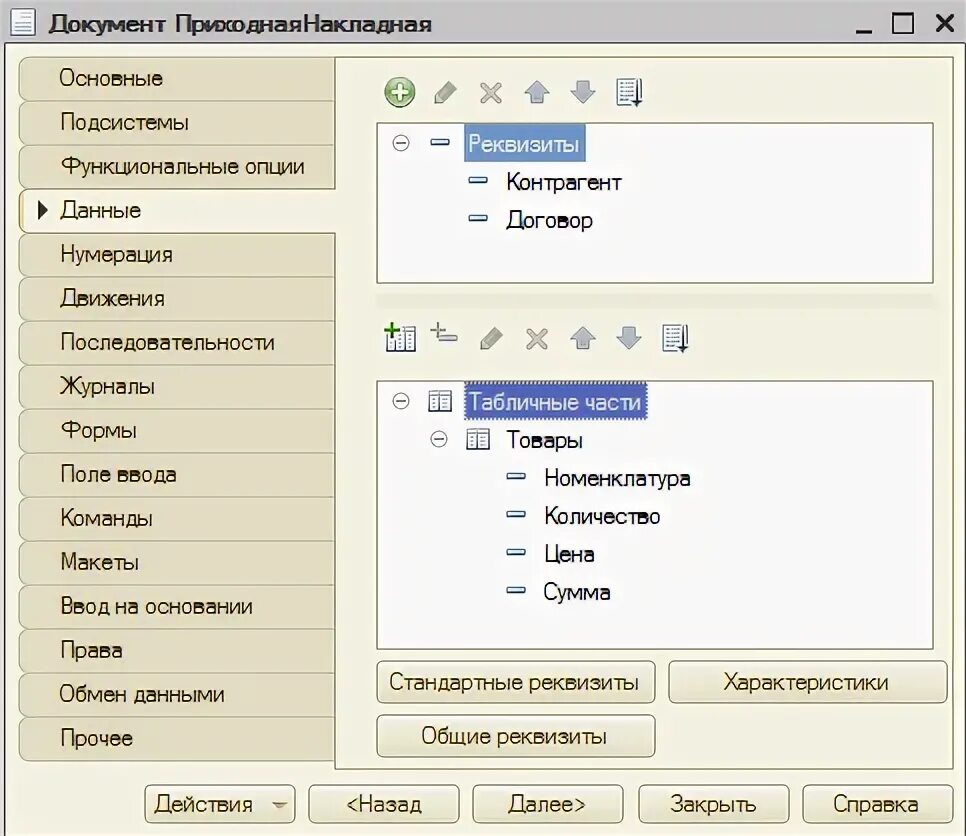Click the table icon beside Товары
The image size is (966, 836).
point(478,439)
